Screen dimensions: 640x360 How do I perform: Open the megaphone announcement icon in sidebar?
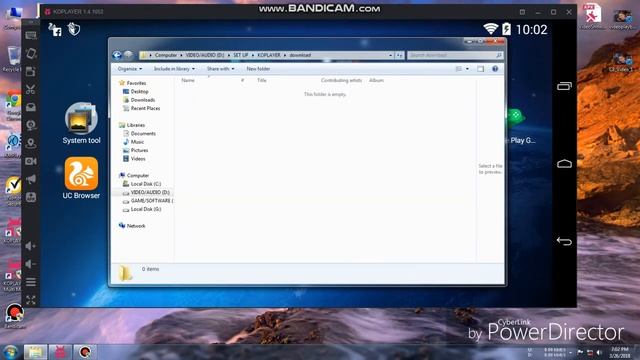pyautogui.click(x=31, y=179)
